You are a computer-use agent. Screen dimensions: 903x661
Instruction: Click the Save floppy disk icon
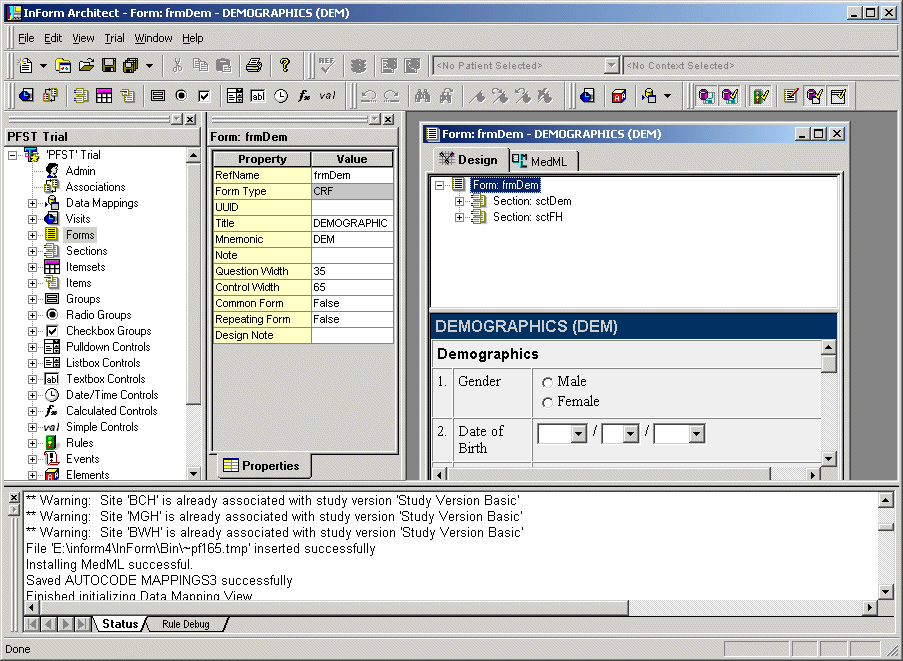point(109,66)
